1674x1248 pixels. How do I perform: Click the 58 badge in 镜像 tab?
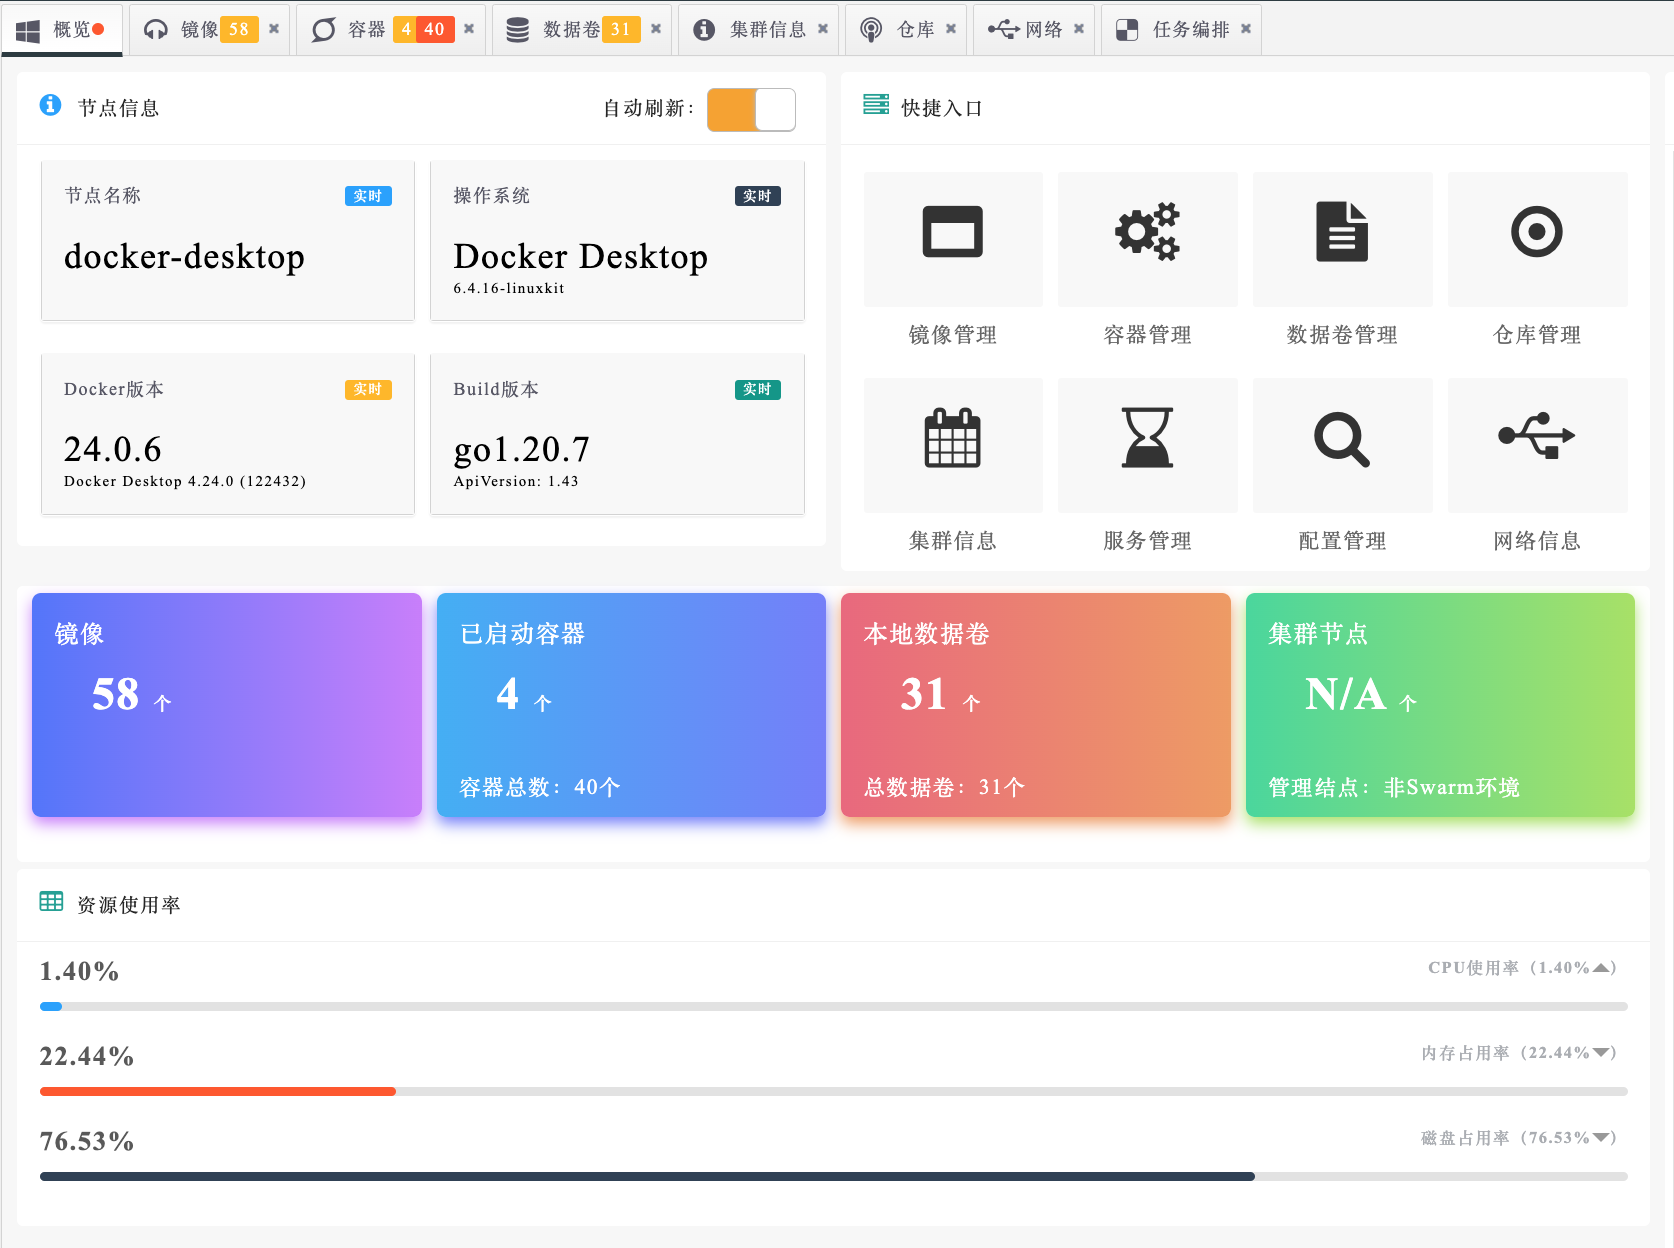click(239, 29)
